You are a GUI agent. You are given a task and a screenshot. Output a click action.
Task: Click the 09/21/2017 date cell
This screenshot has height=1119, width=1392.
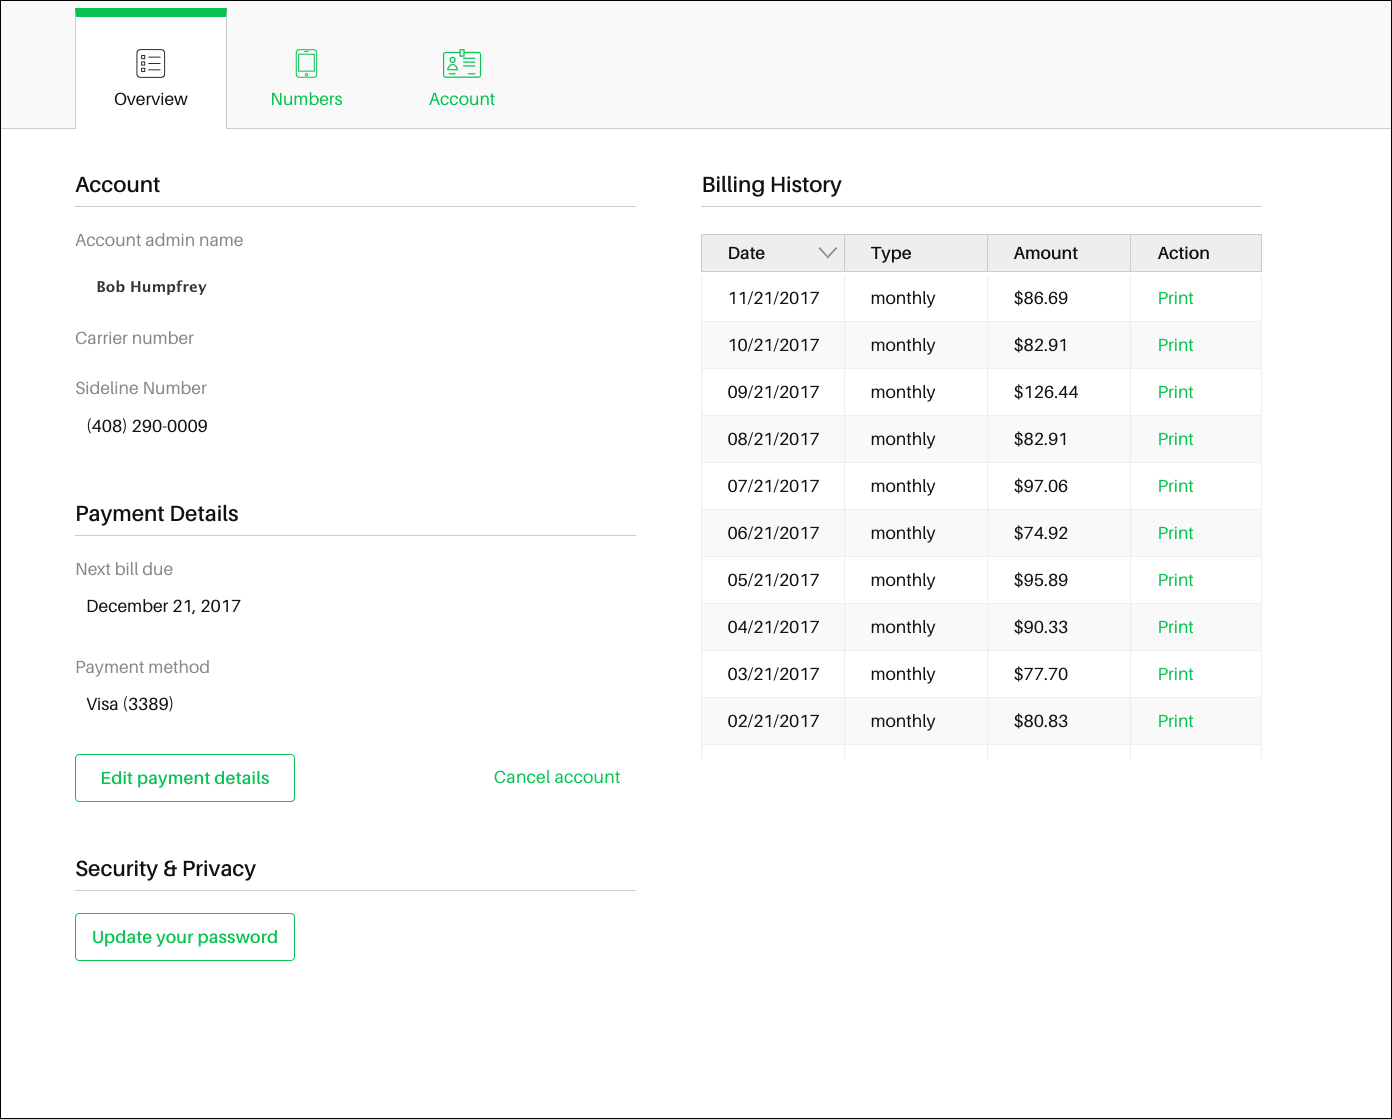pos(773,392)
